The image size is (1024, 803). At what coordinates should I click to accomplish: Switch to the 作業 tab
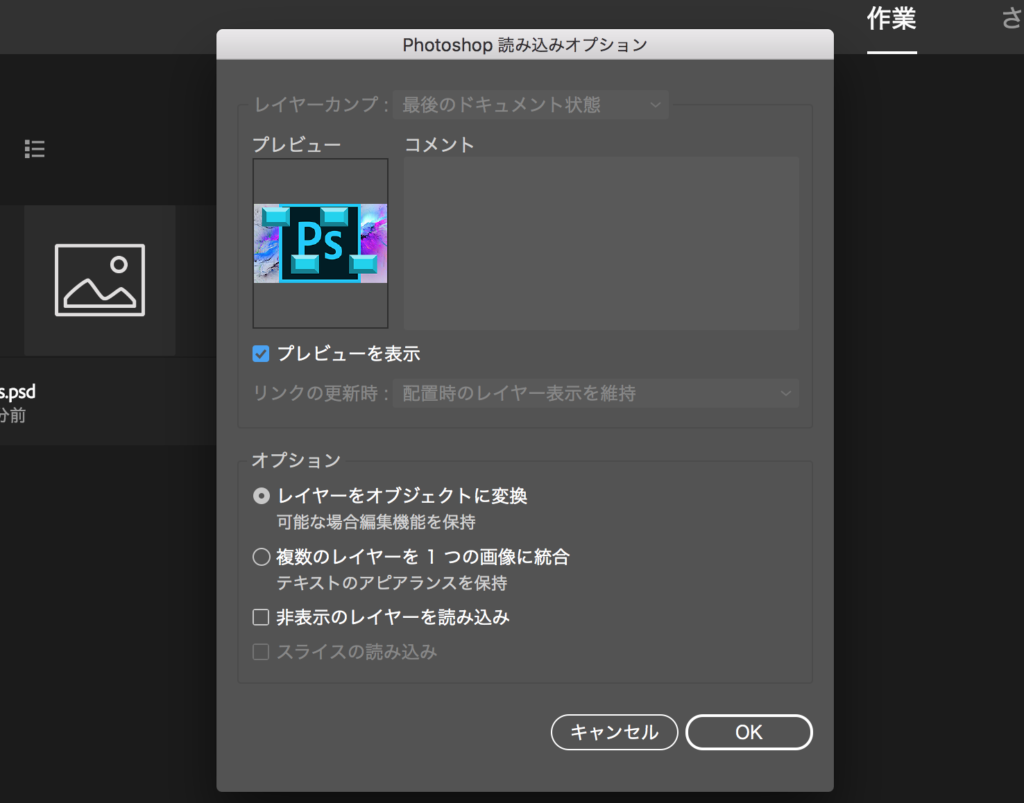pos(891,20)
